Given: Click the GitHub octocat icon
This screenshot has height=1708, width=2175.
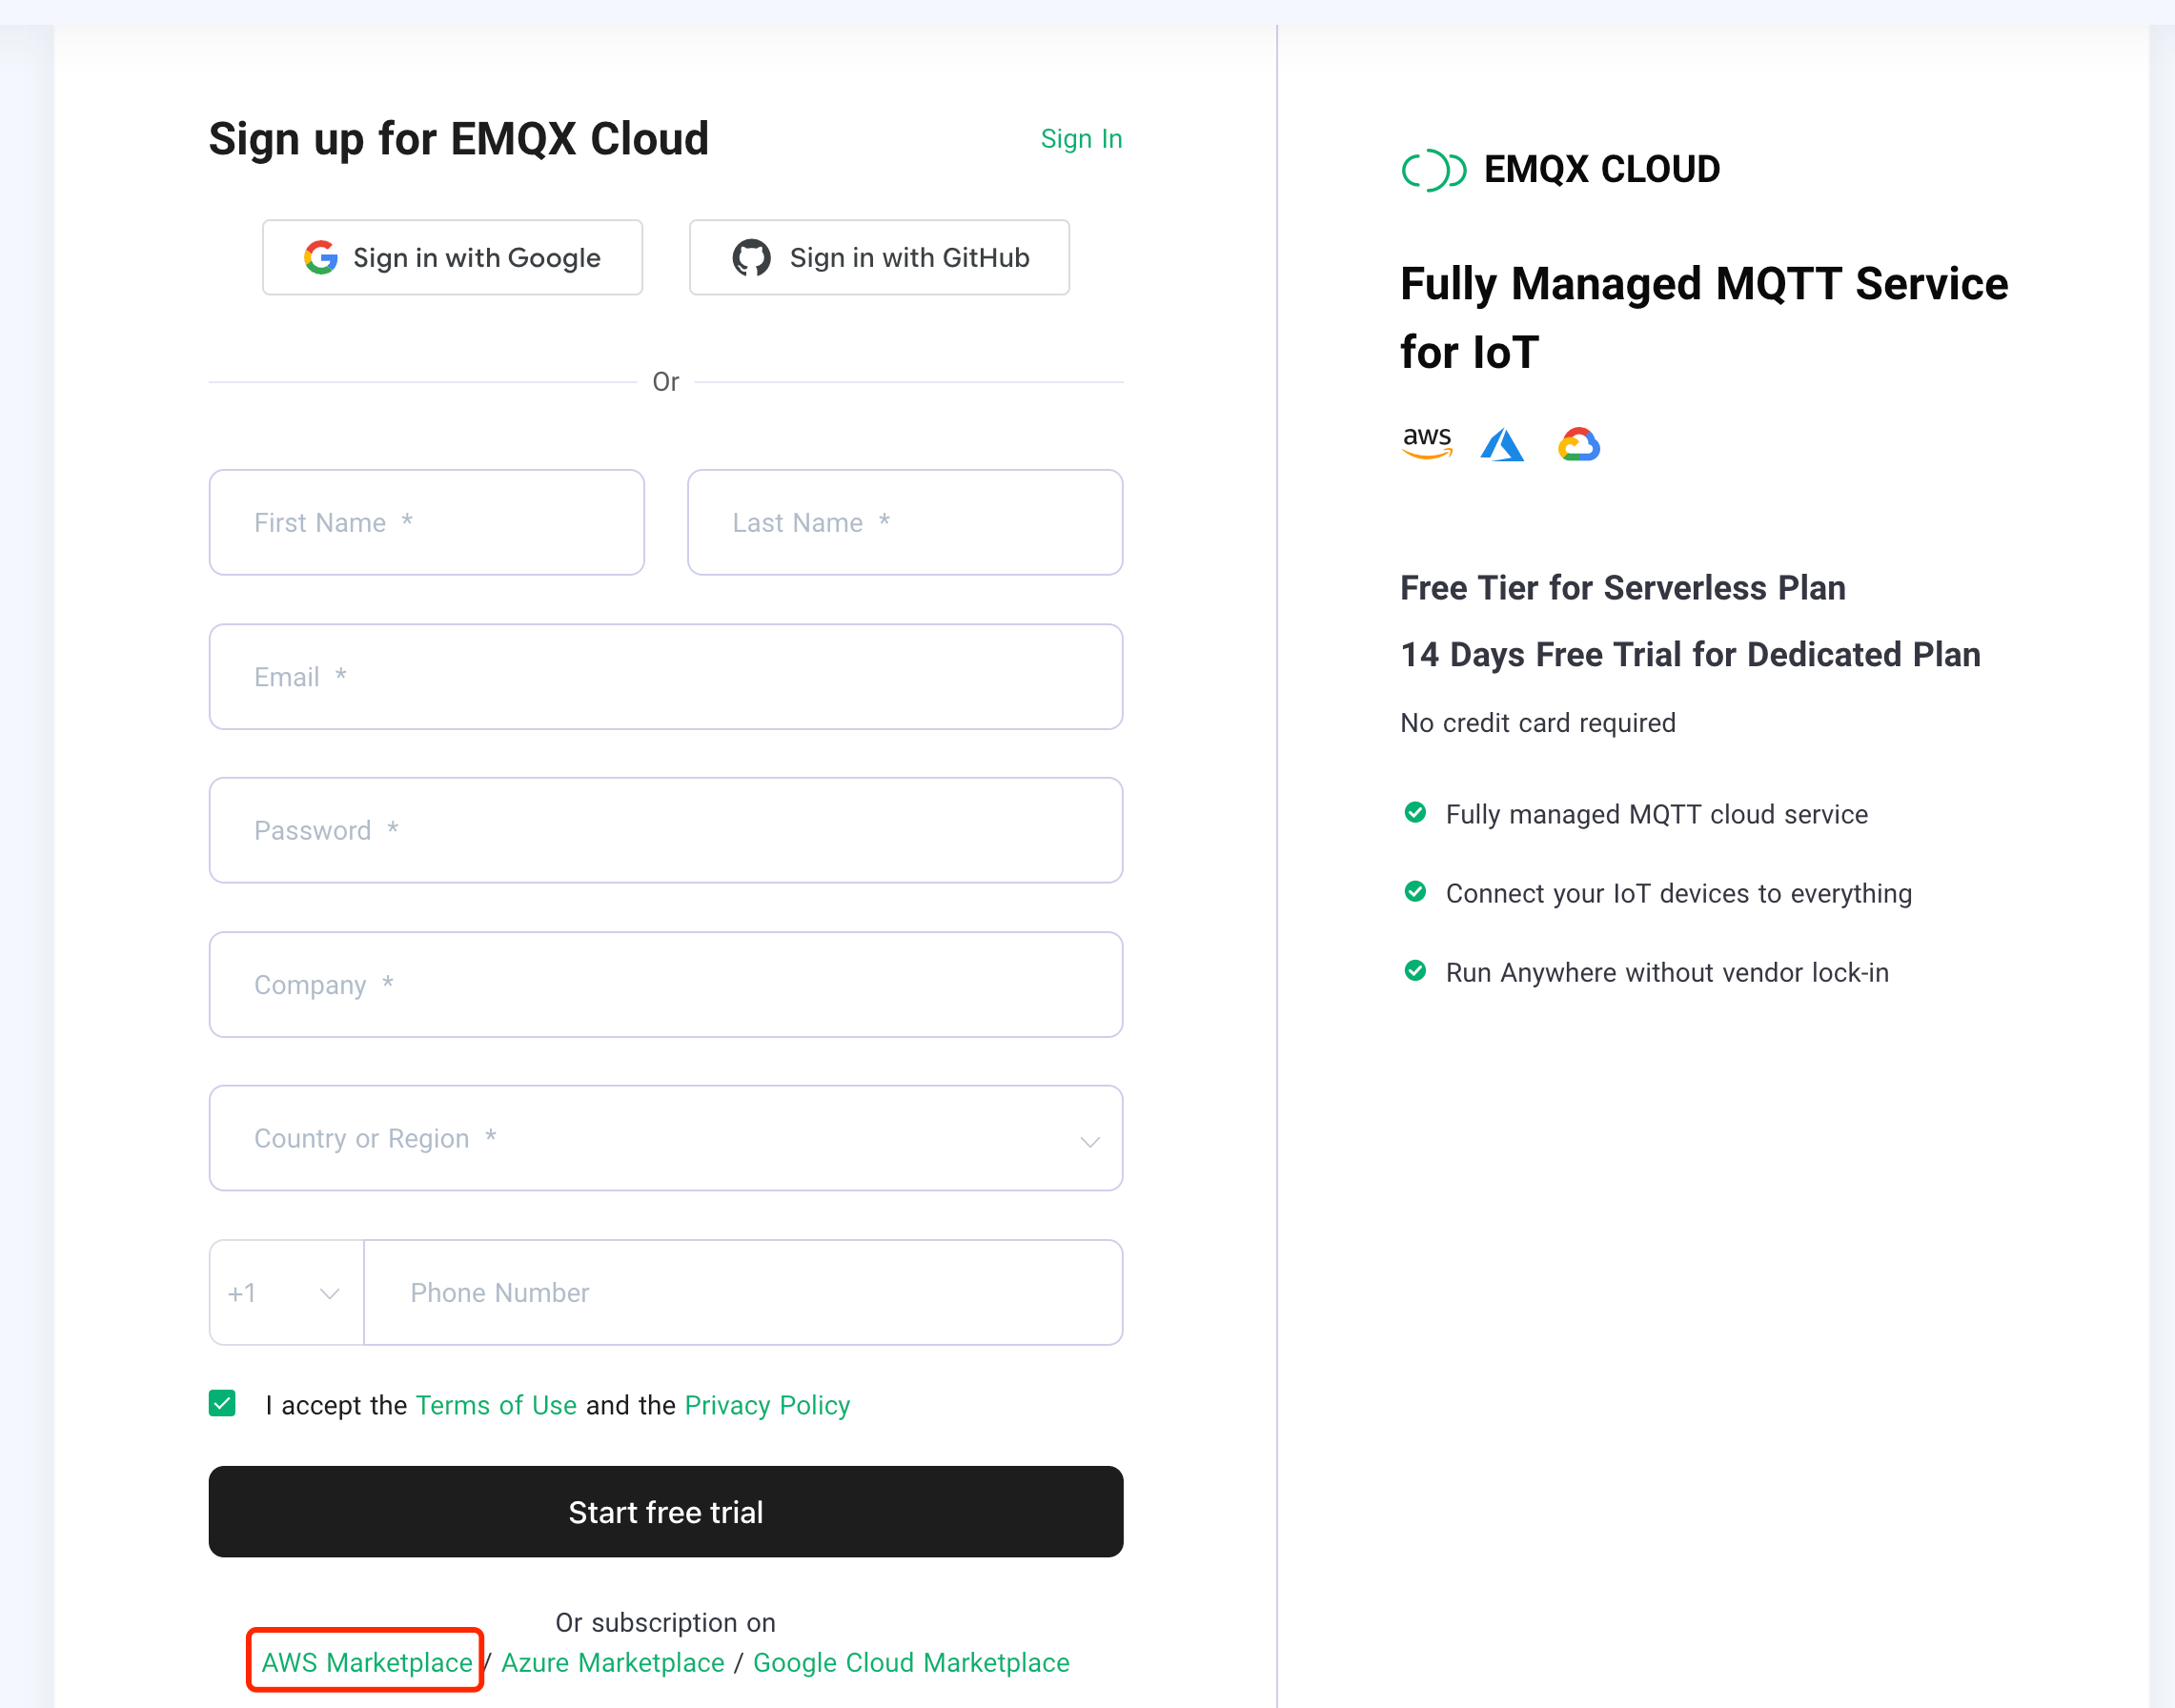Looking at the screenshot, I should tap(751, 258).
